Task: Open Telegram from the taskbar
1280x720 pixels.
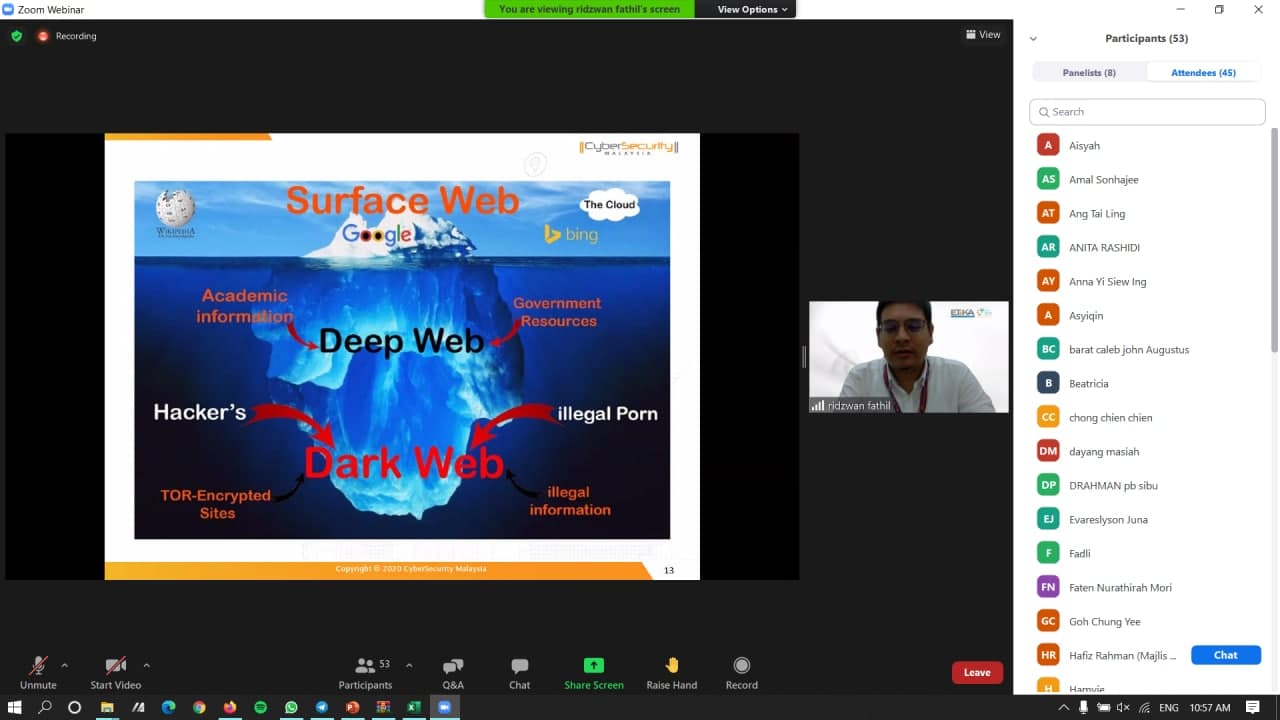Action: coord(322,707)
